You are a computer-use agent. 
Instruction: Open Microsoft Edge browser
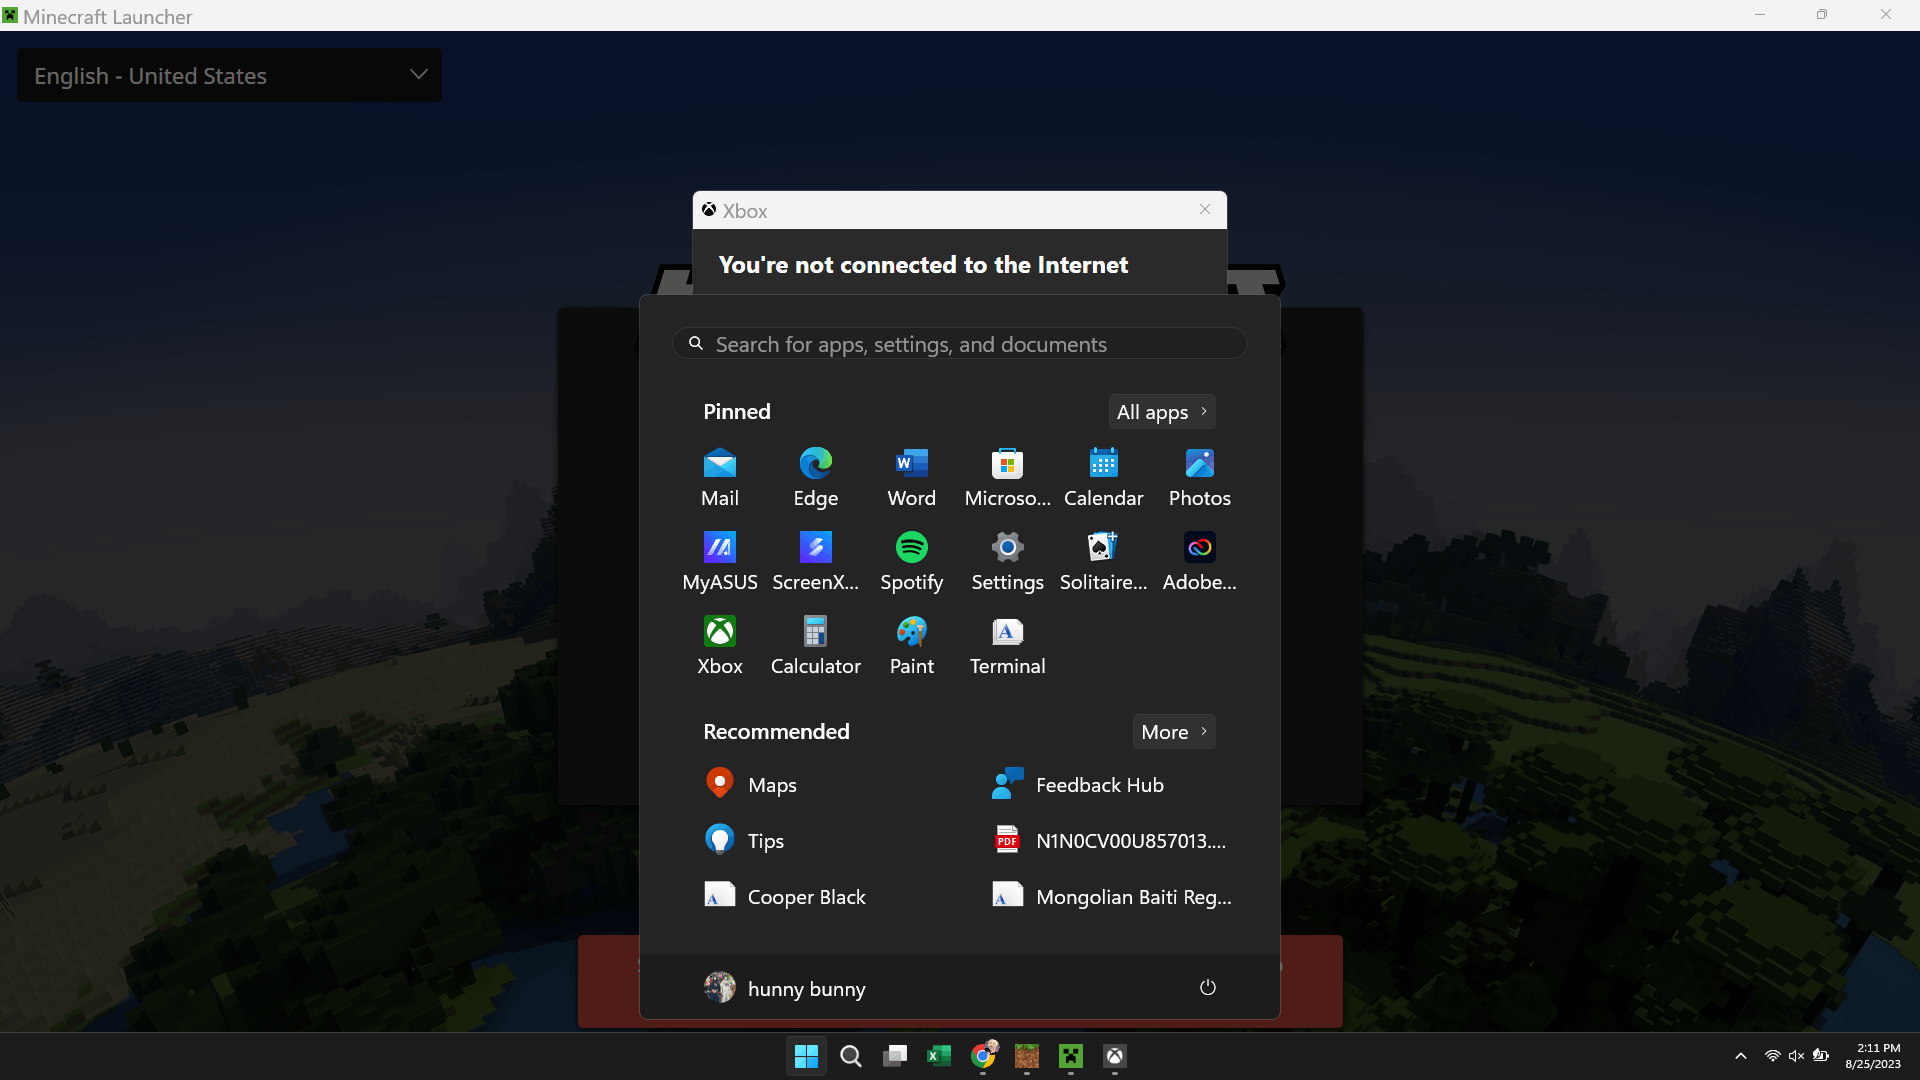815,475
